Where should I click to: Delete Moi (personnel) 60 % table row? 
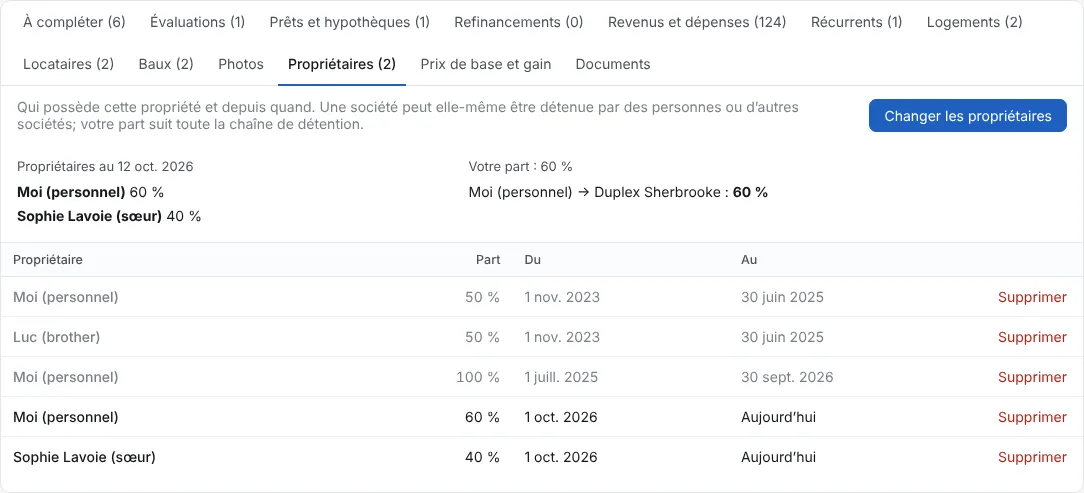[x=1032, y=418]
